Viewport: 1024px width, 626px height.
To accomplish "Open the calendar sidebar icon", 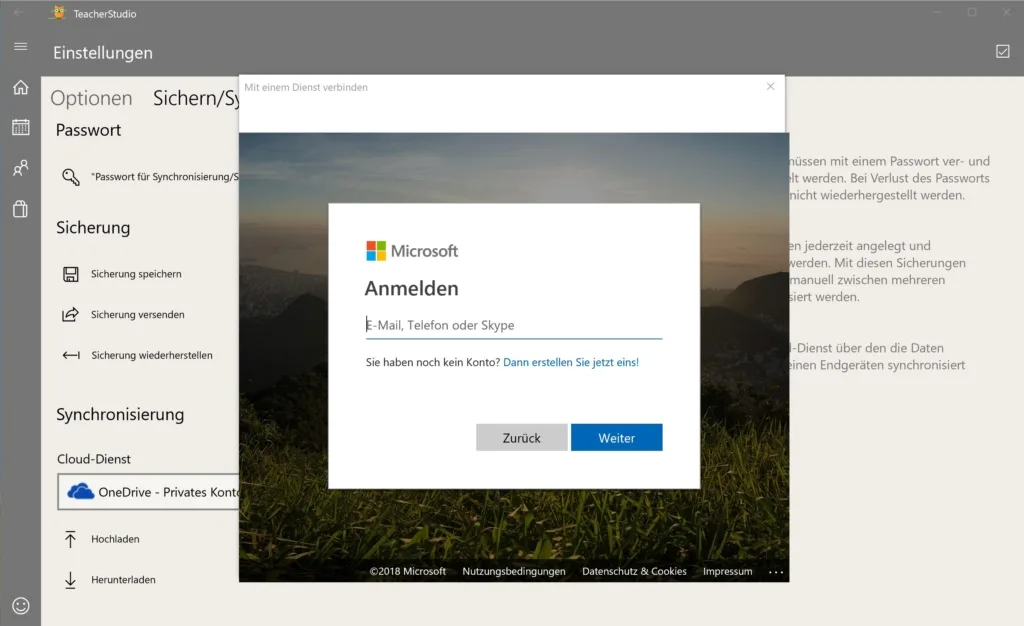I will [20, 127].
